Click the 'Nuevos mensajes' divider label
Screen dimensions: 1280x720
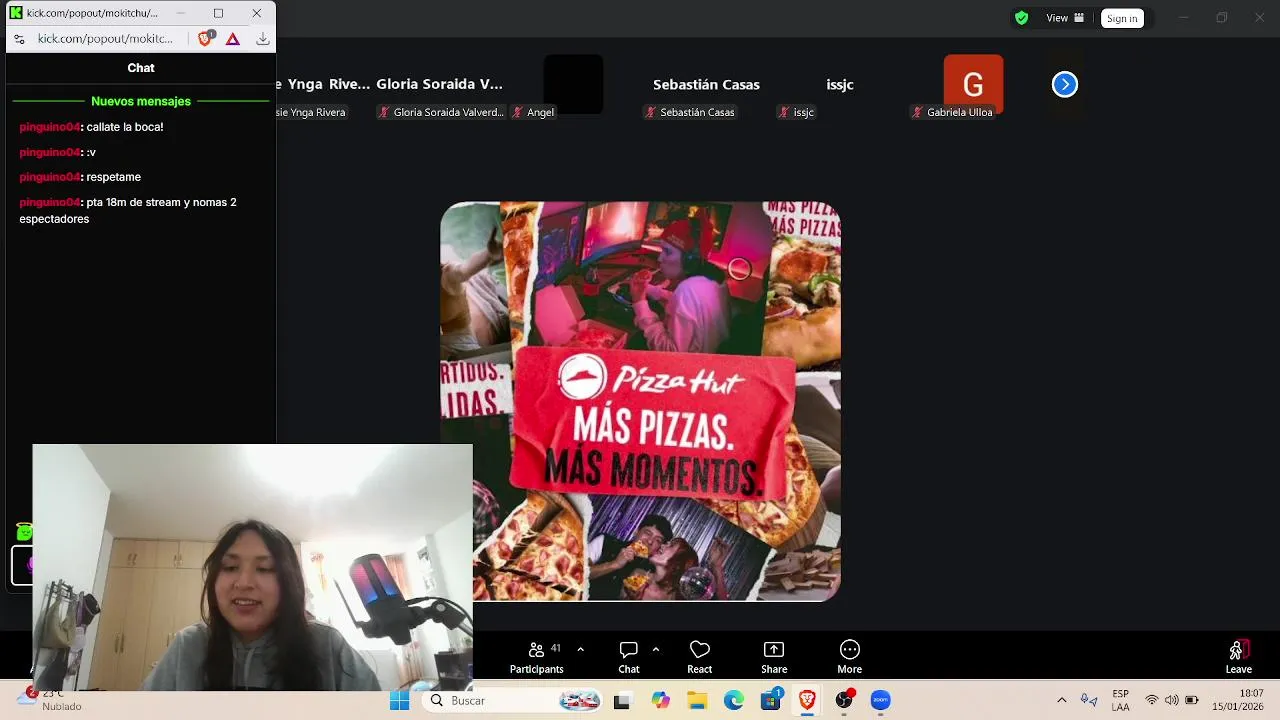pos(141,101)
